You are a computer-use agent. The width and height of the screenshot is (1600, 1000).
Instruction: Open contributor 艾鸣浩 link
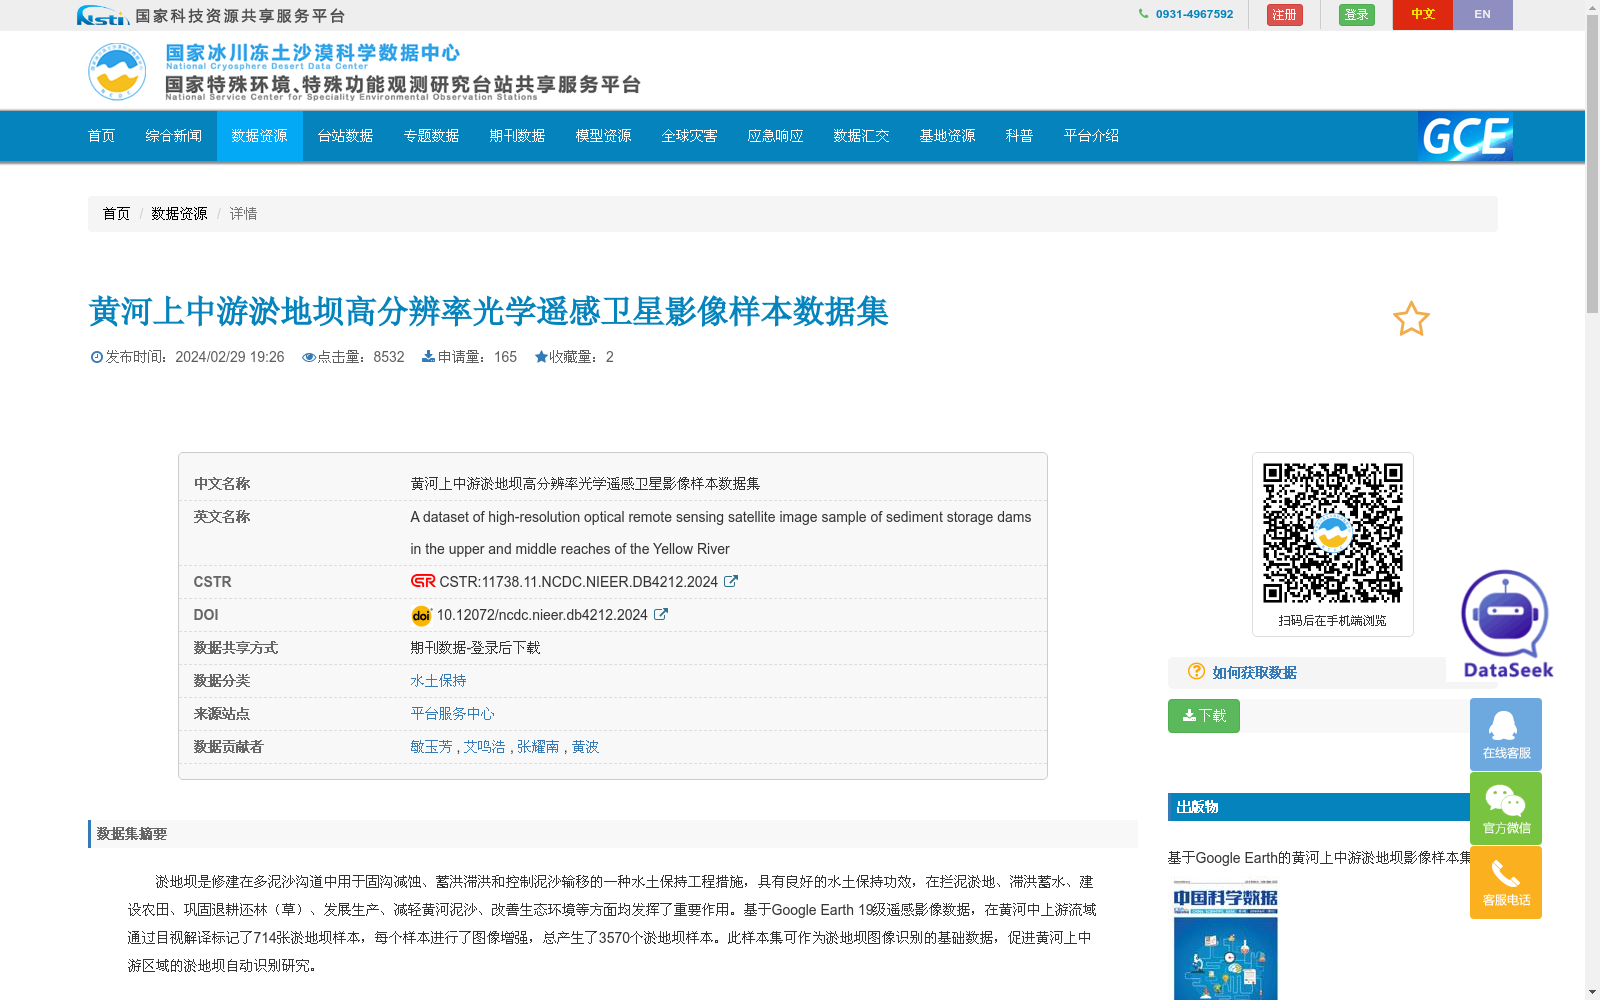484,747
